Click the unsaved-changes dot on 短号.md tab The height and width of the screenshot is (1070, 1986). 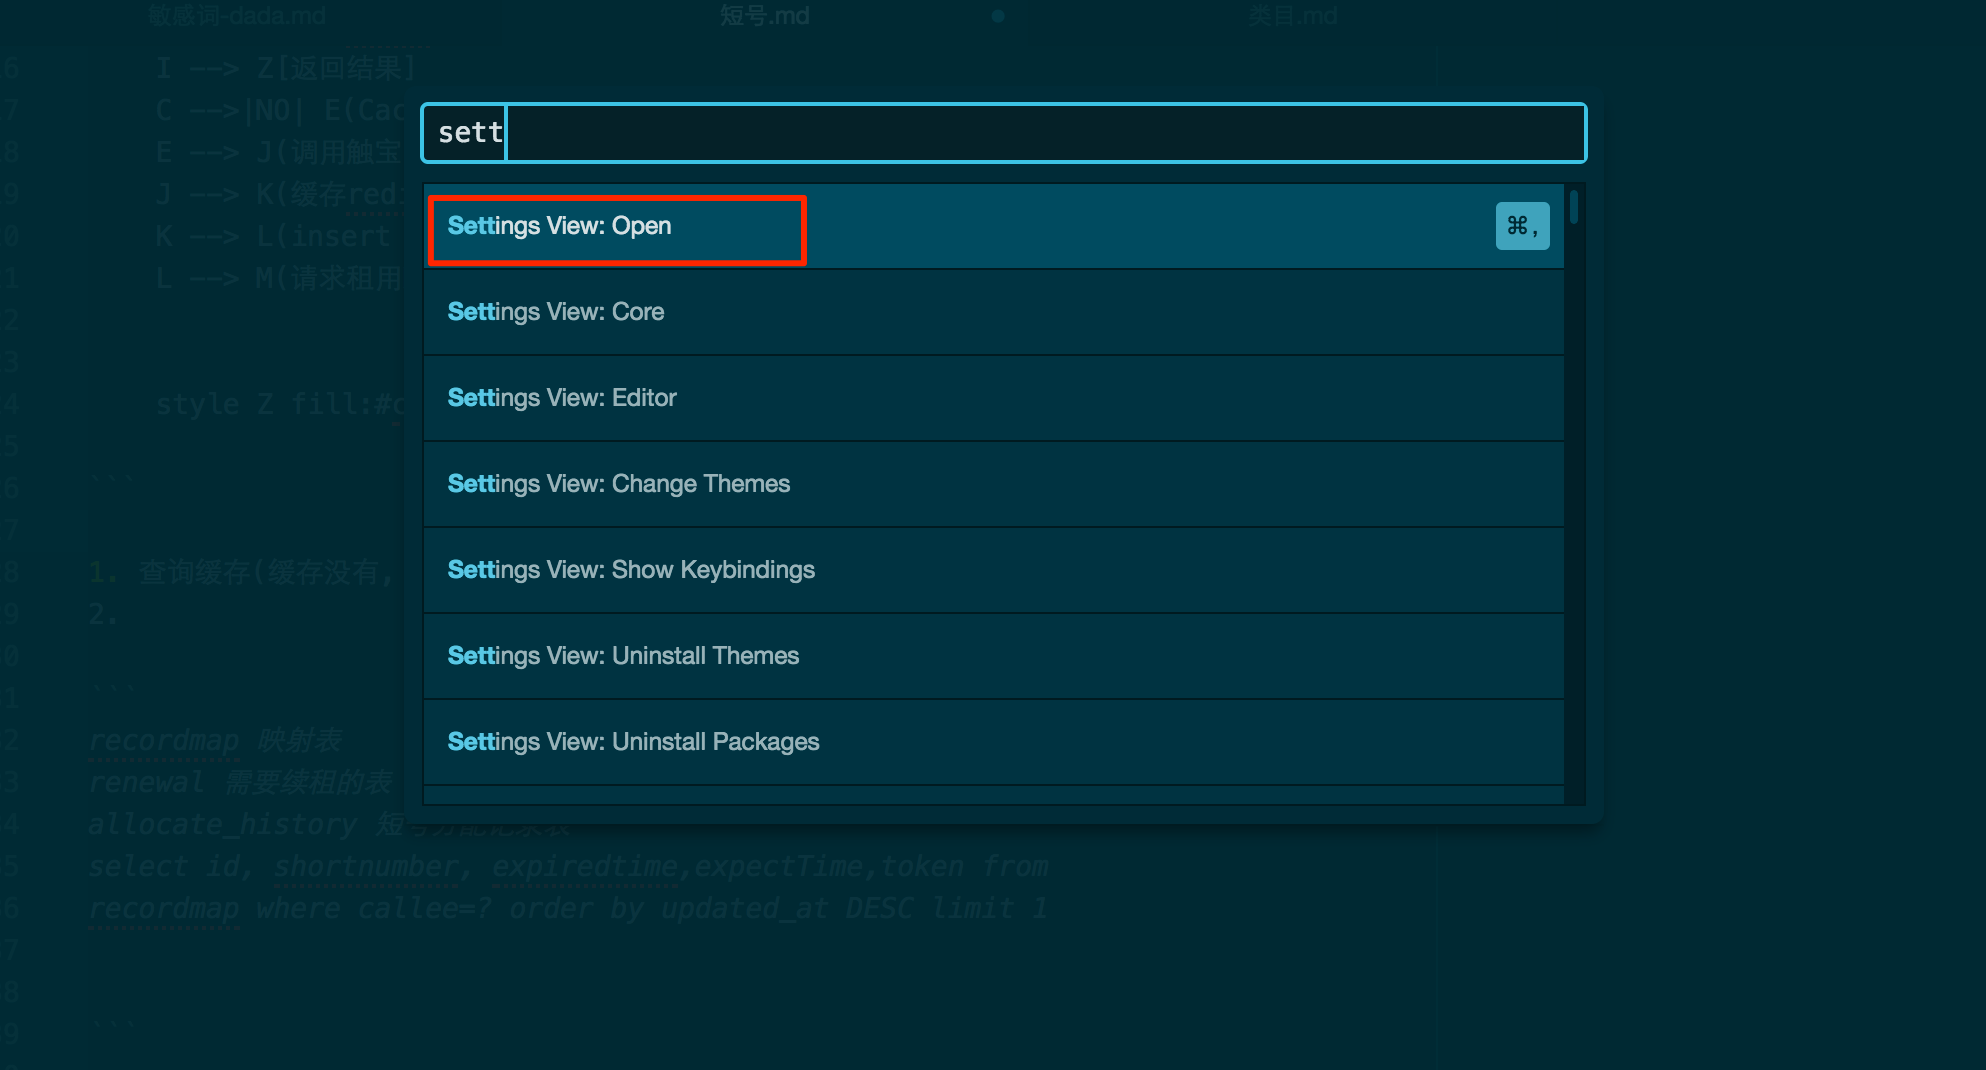(x=998, y=16)
